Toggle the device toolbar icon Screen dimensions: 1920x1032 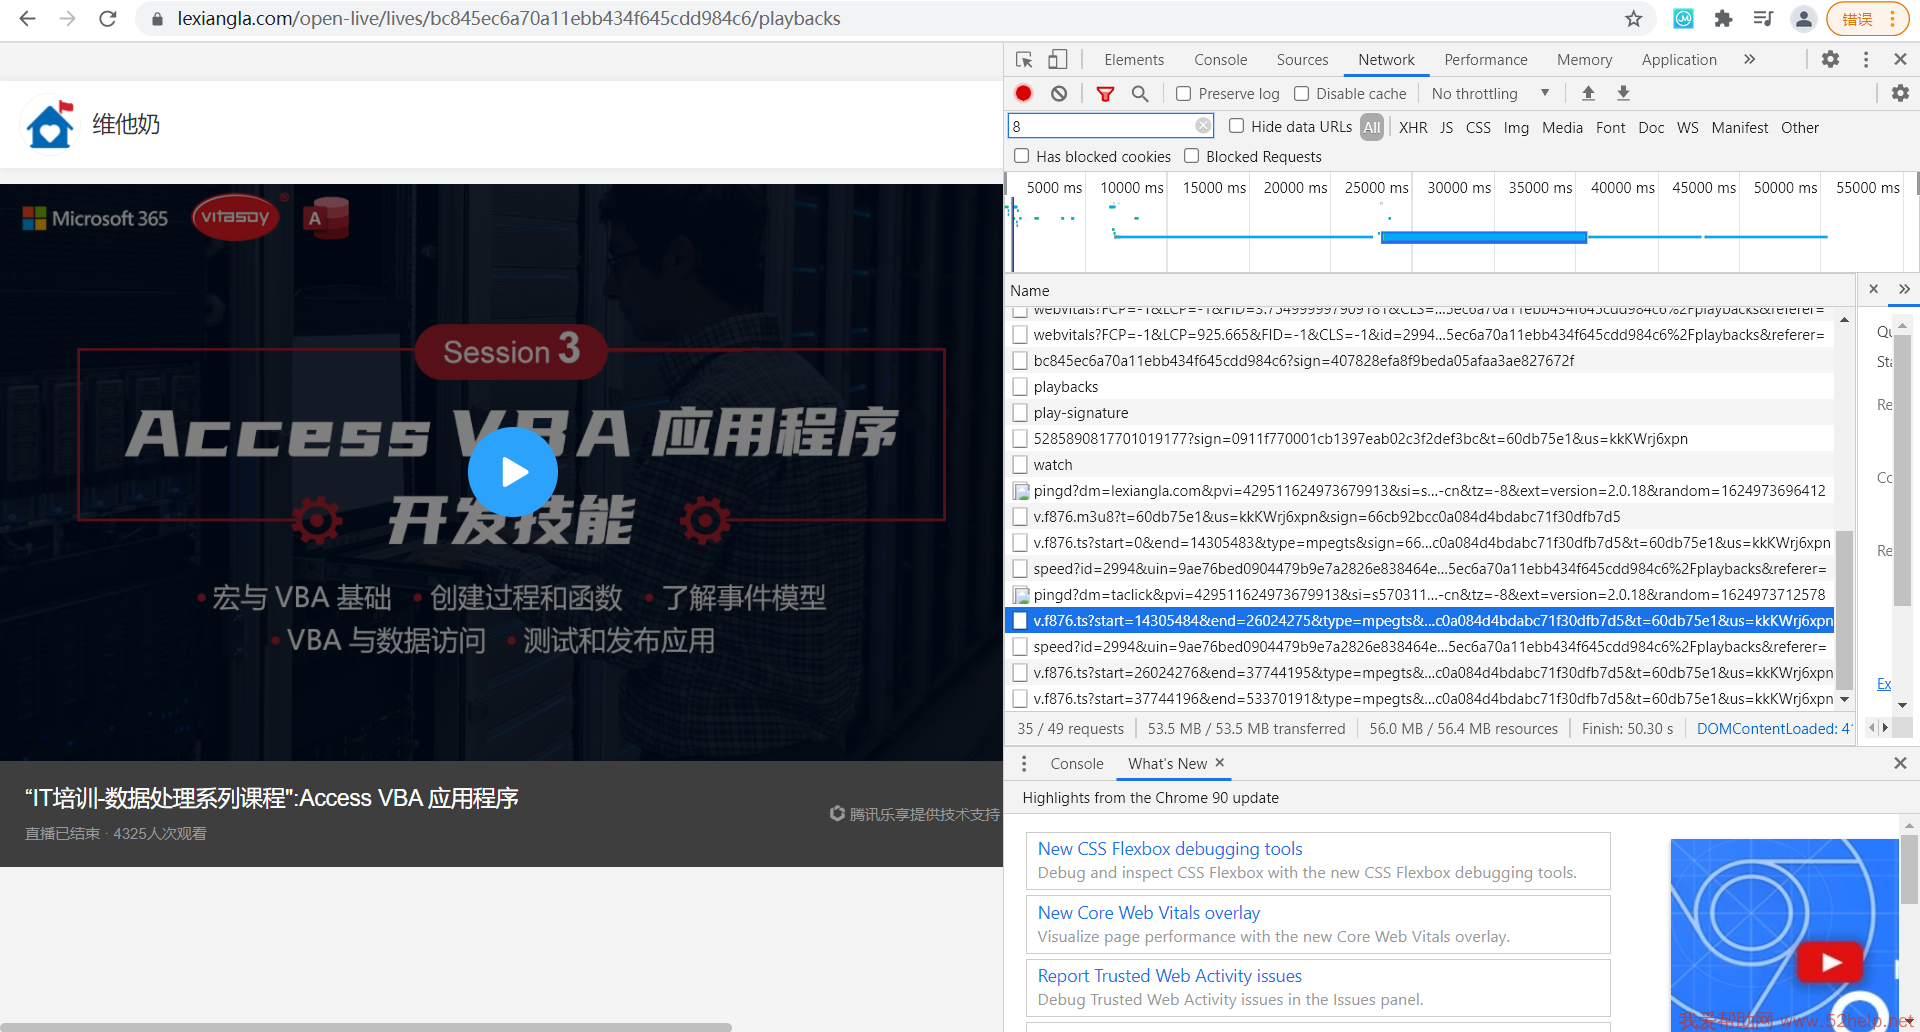[x=1057, y=60]
